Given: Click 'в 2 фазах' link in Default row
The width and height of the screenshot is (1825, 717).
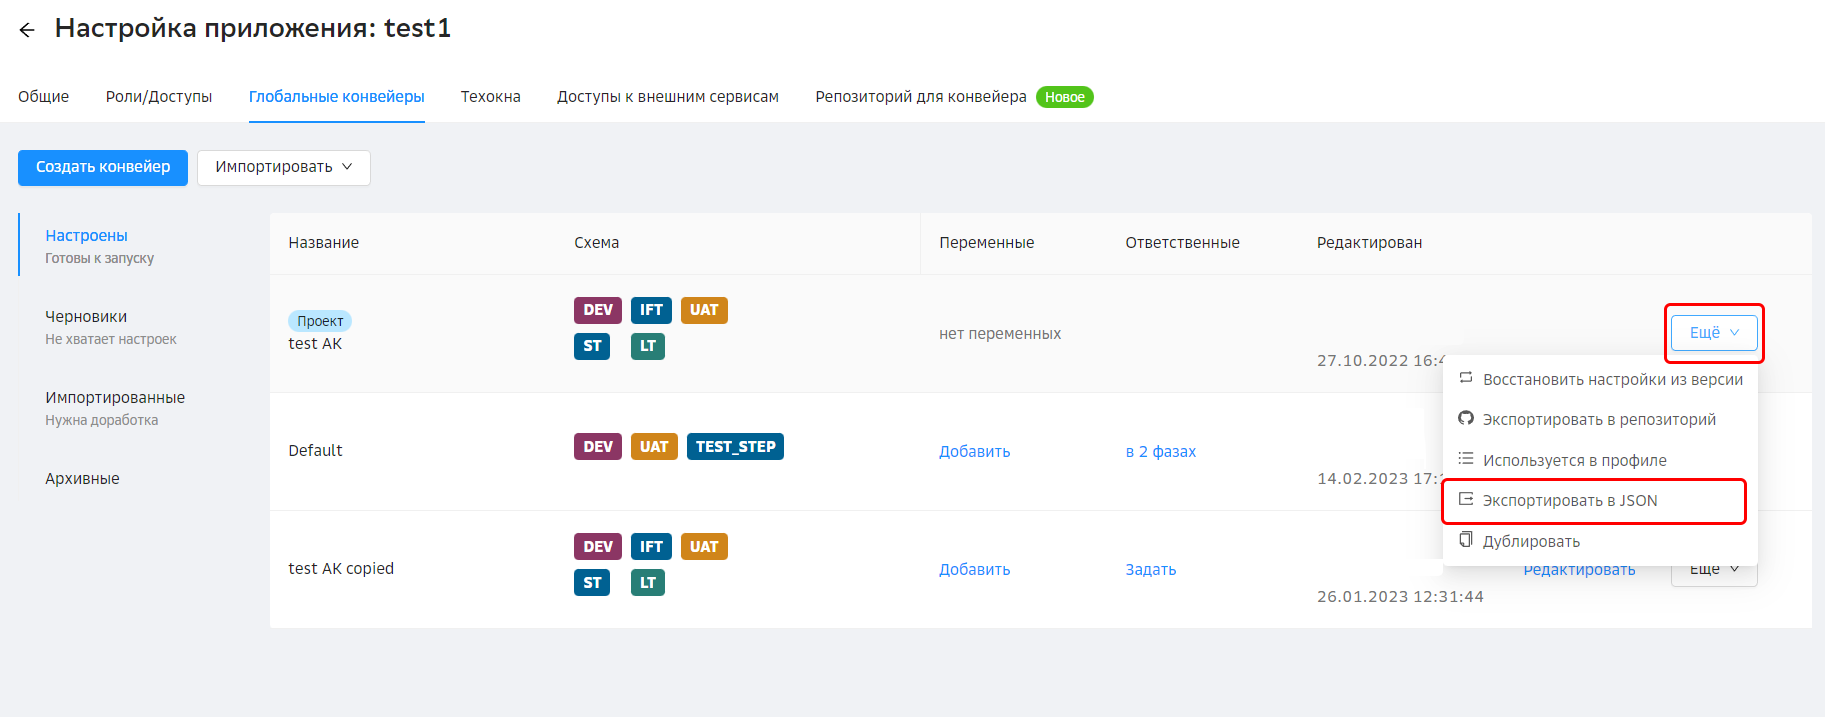Looking at the screenshot, I should [1160, 452].
